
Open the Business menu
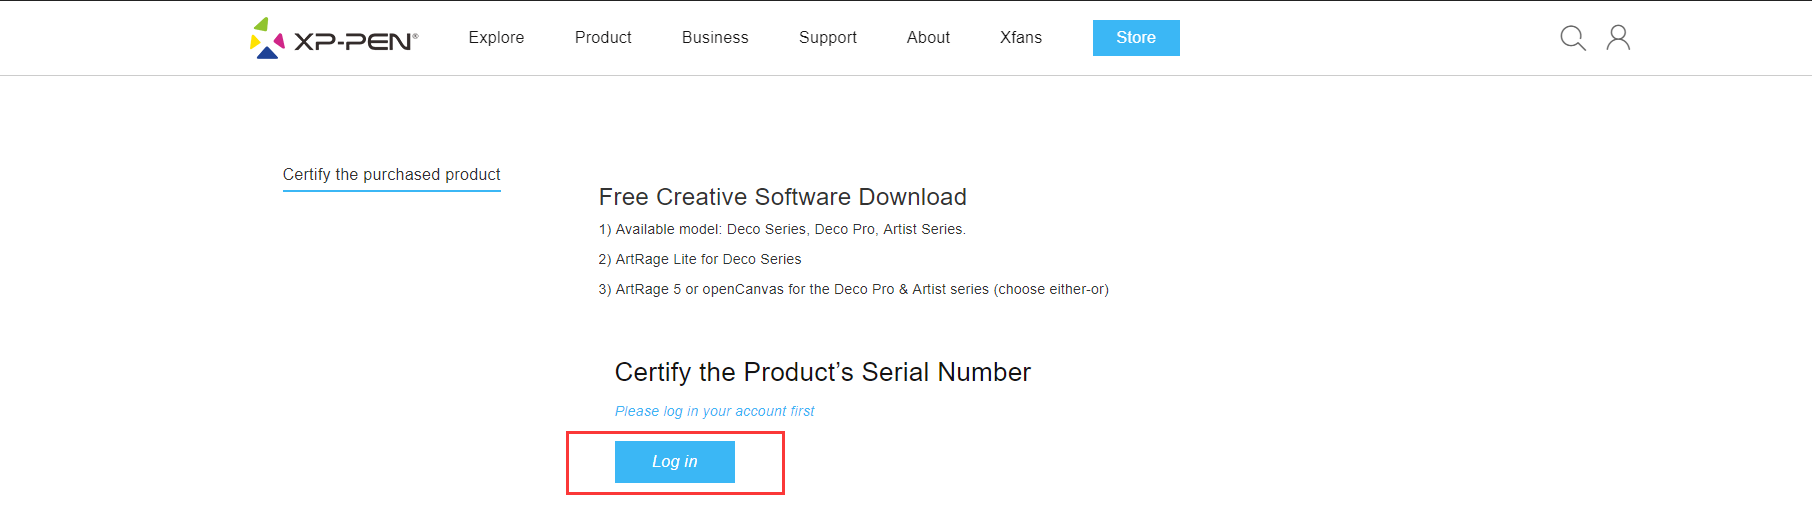[x=715, y=38]
